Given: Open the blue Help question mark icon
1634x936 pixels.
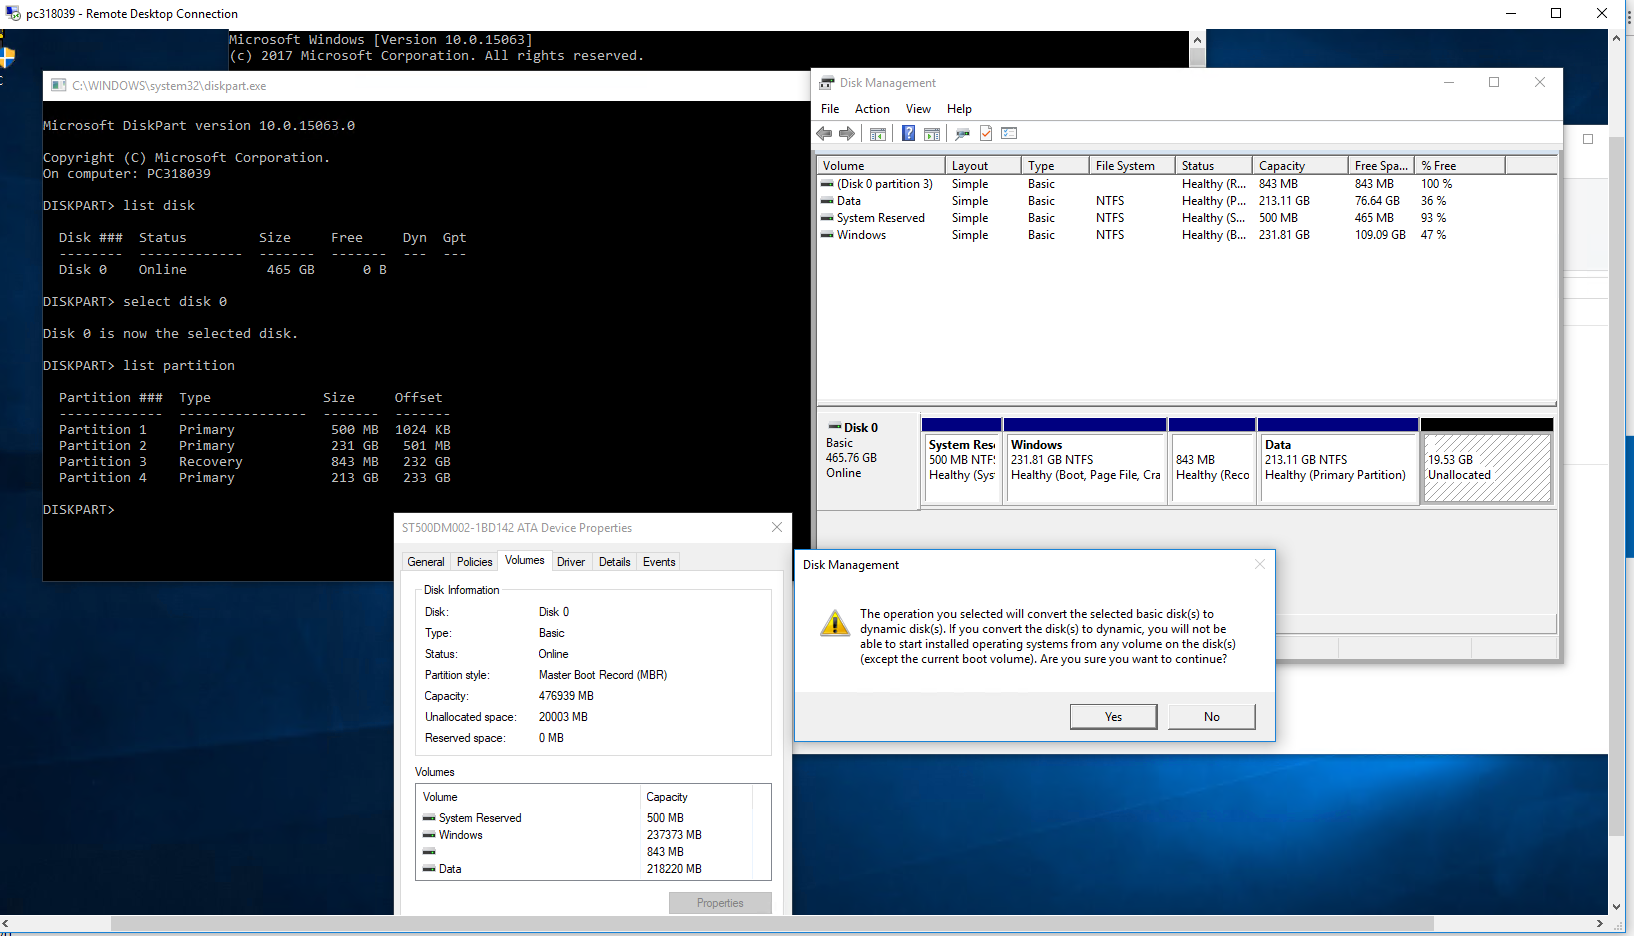Looking at the screenshot, I should pos(908,133).
